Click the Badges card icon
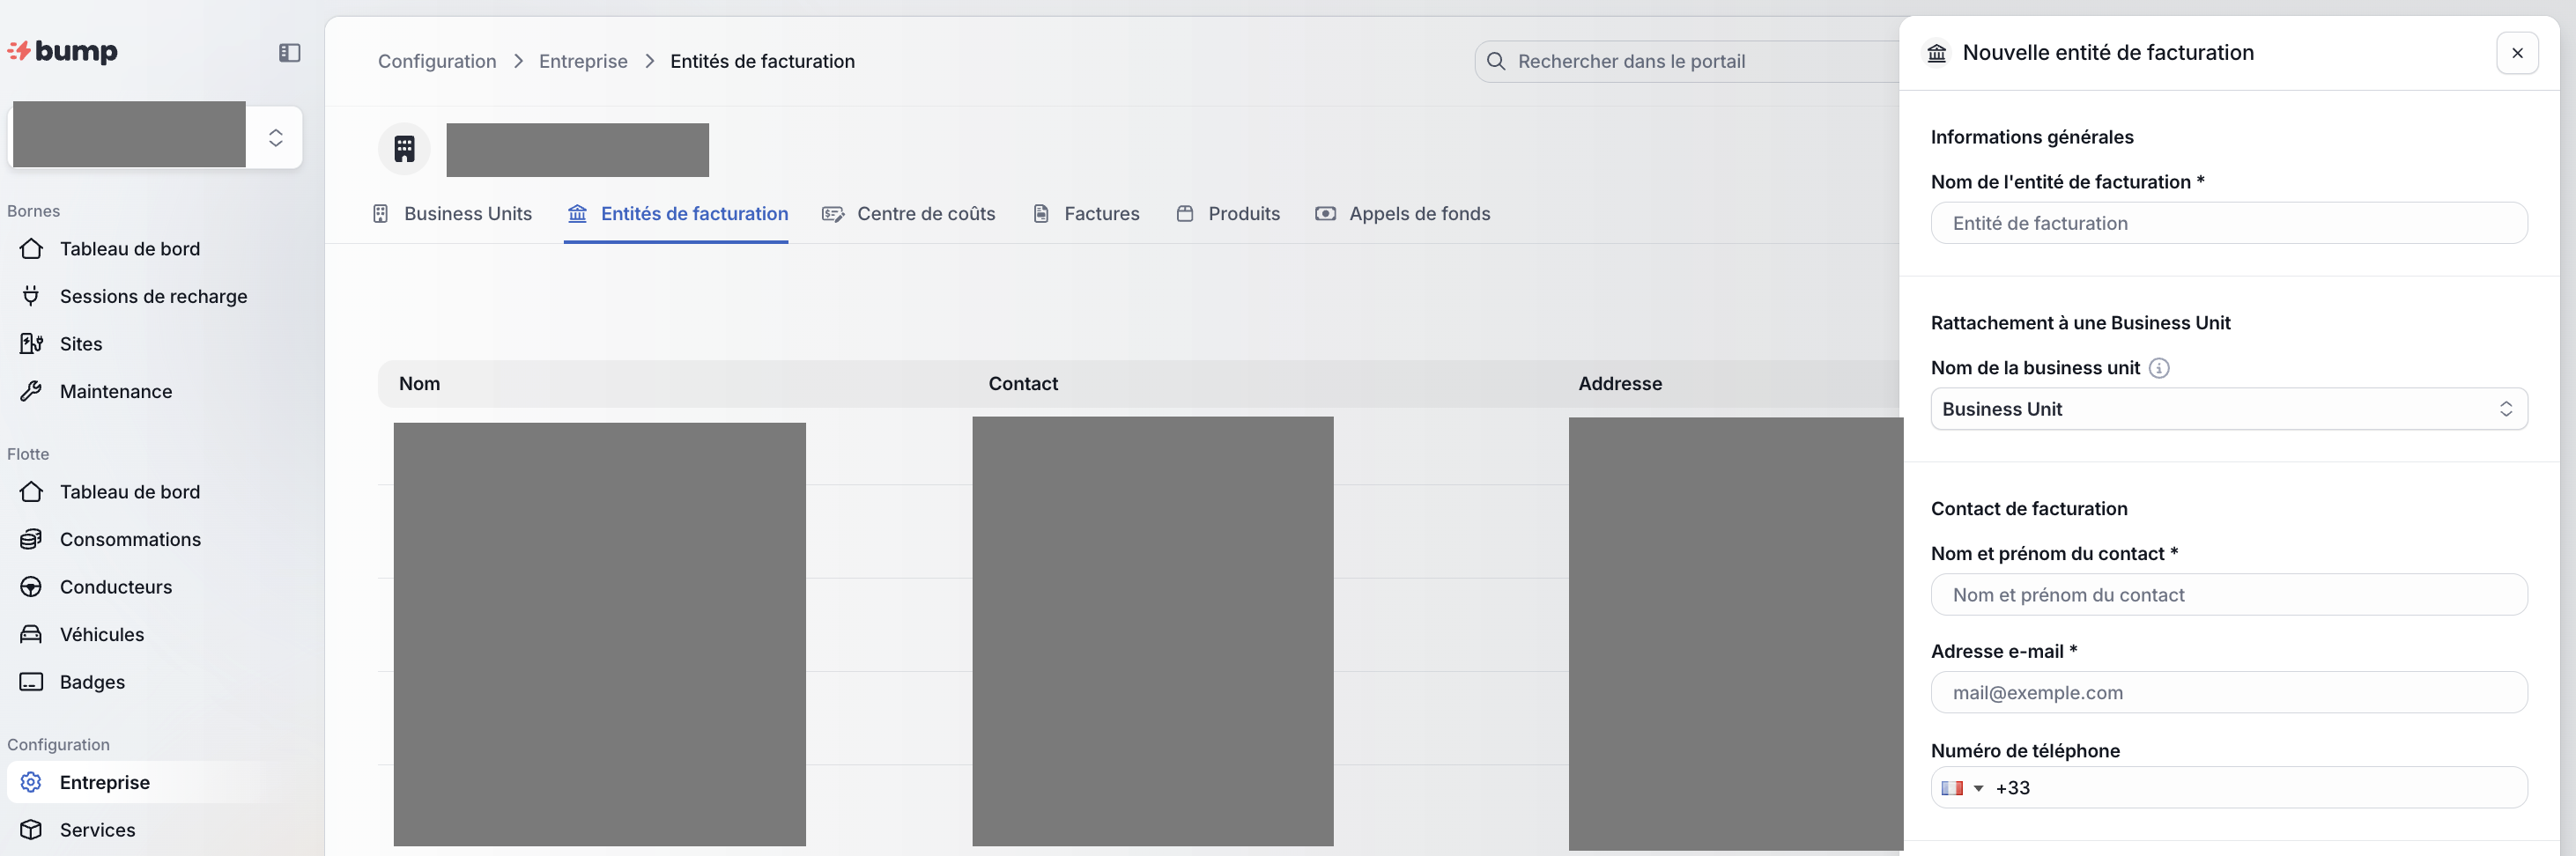The width and height of the screenshot is (2576, 856). 31,682
